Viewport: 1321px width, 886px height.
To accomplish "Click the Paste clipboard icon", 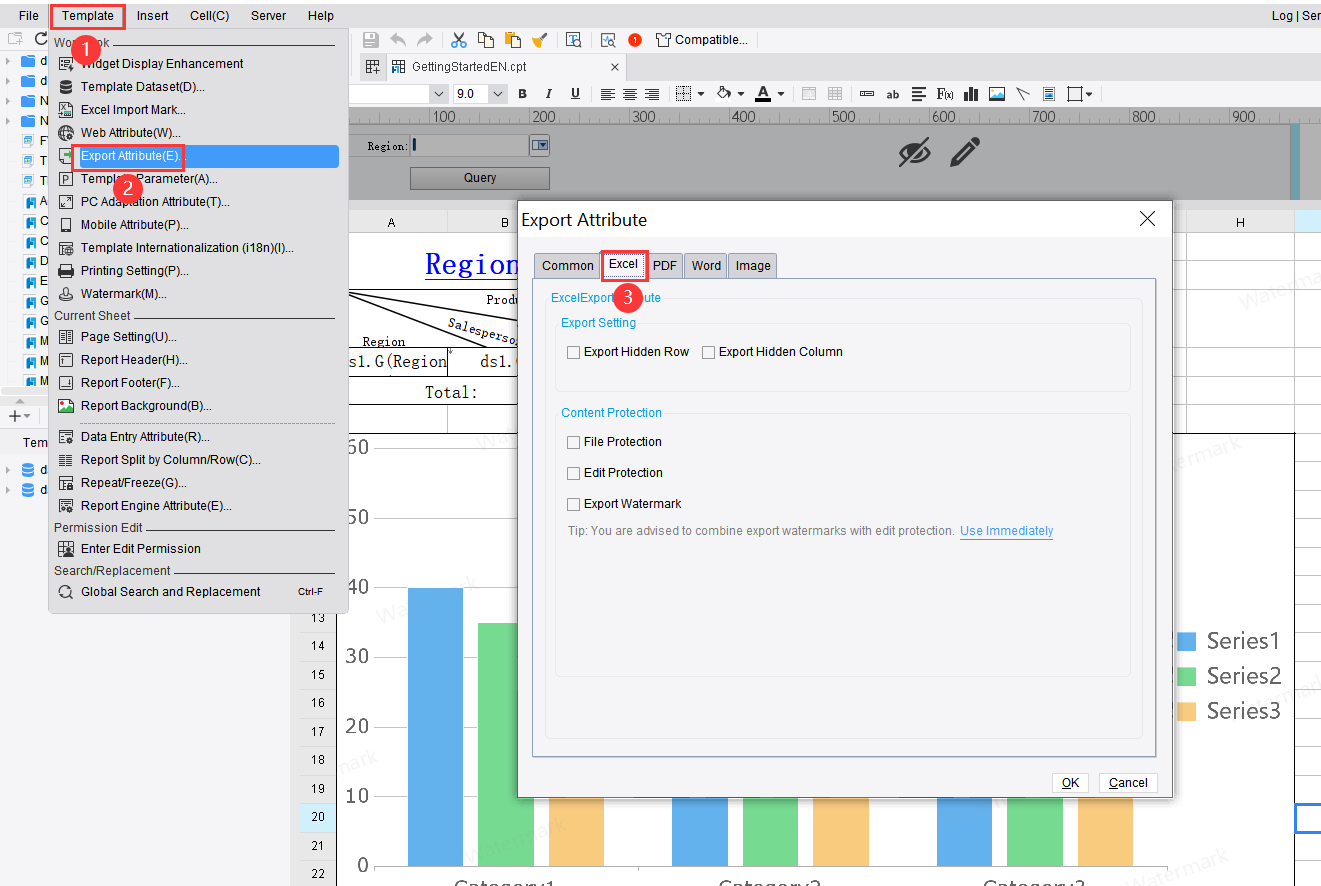I will pyautogui.click(x=513, y=40).
